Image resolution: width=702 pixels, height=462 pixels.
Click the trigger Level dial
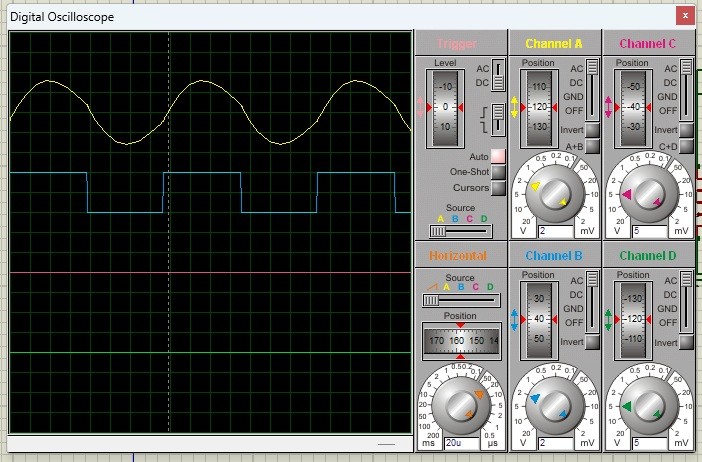coord(445,107)
